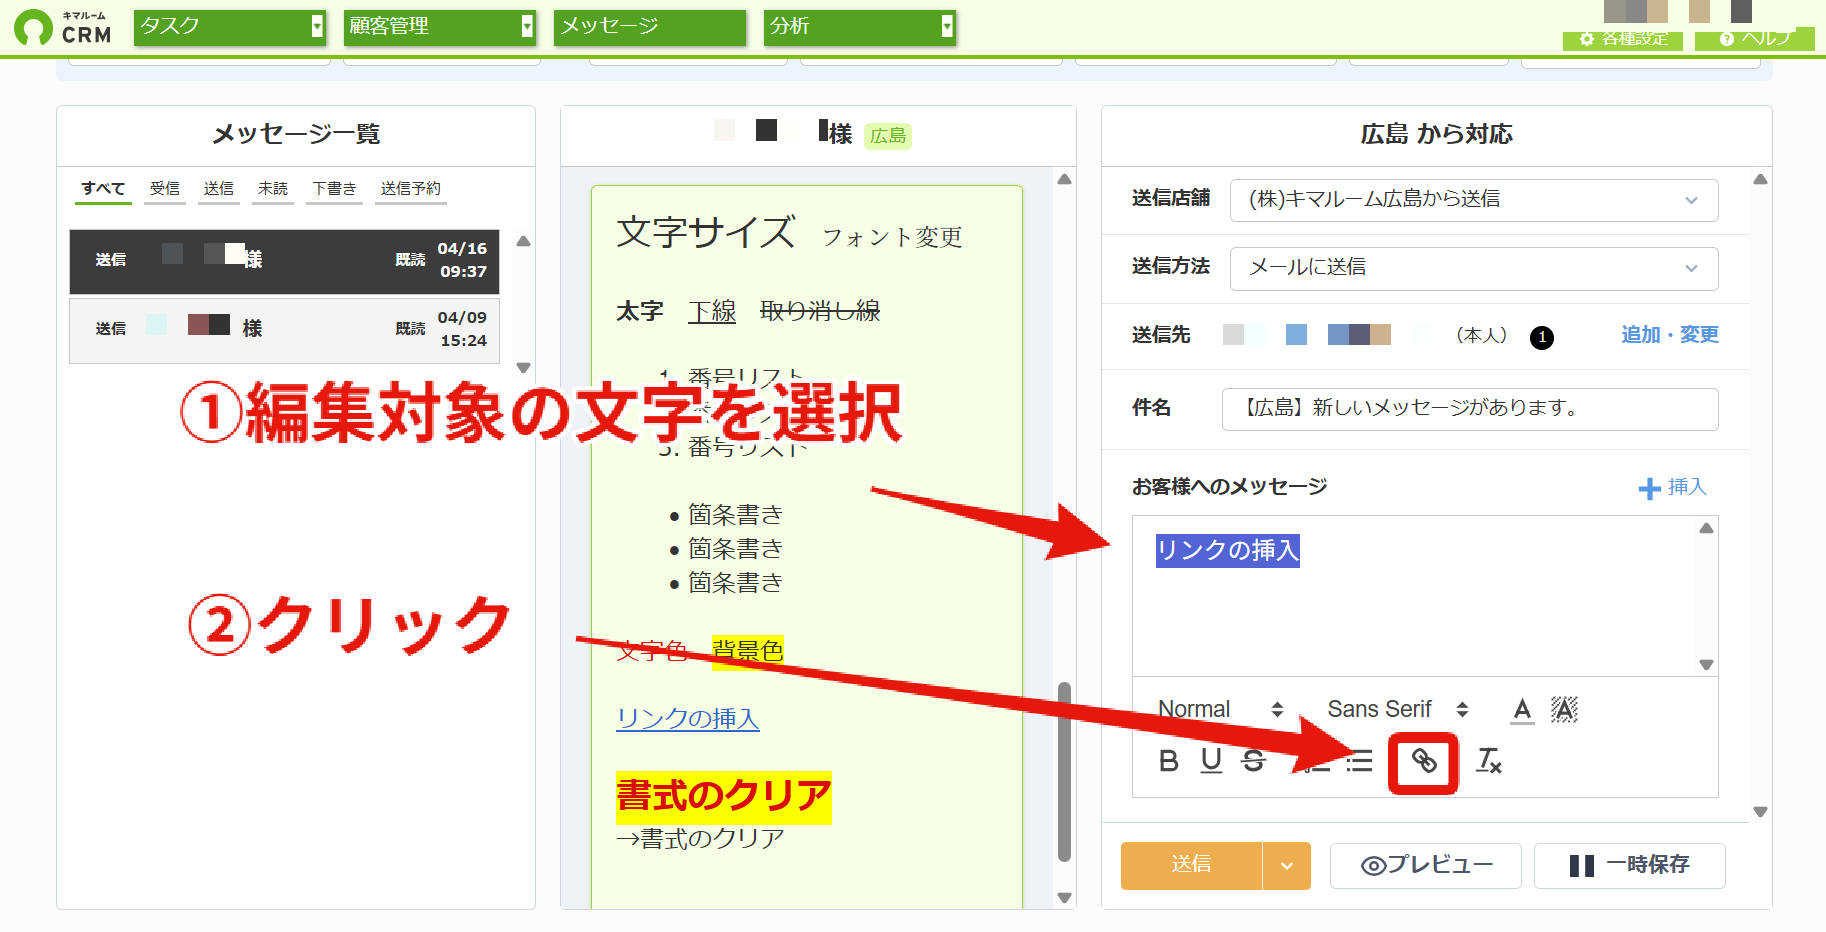Click the insert link icon in editor toolbar
This screenshot has height=932, width=1826.
[x=1423, y=762]
